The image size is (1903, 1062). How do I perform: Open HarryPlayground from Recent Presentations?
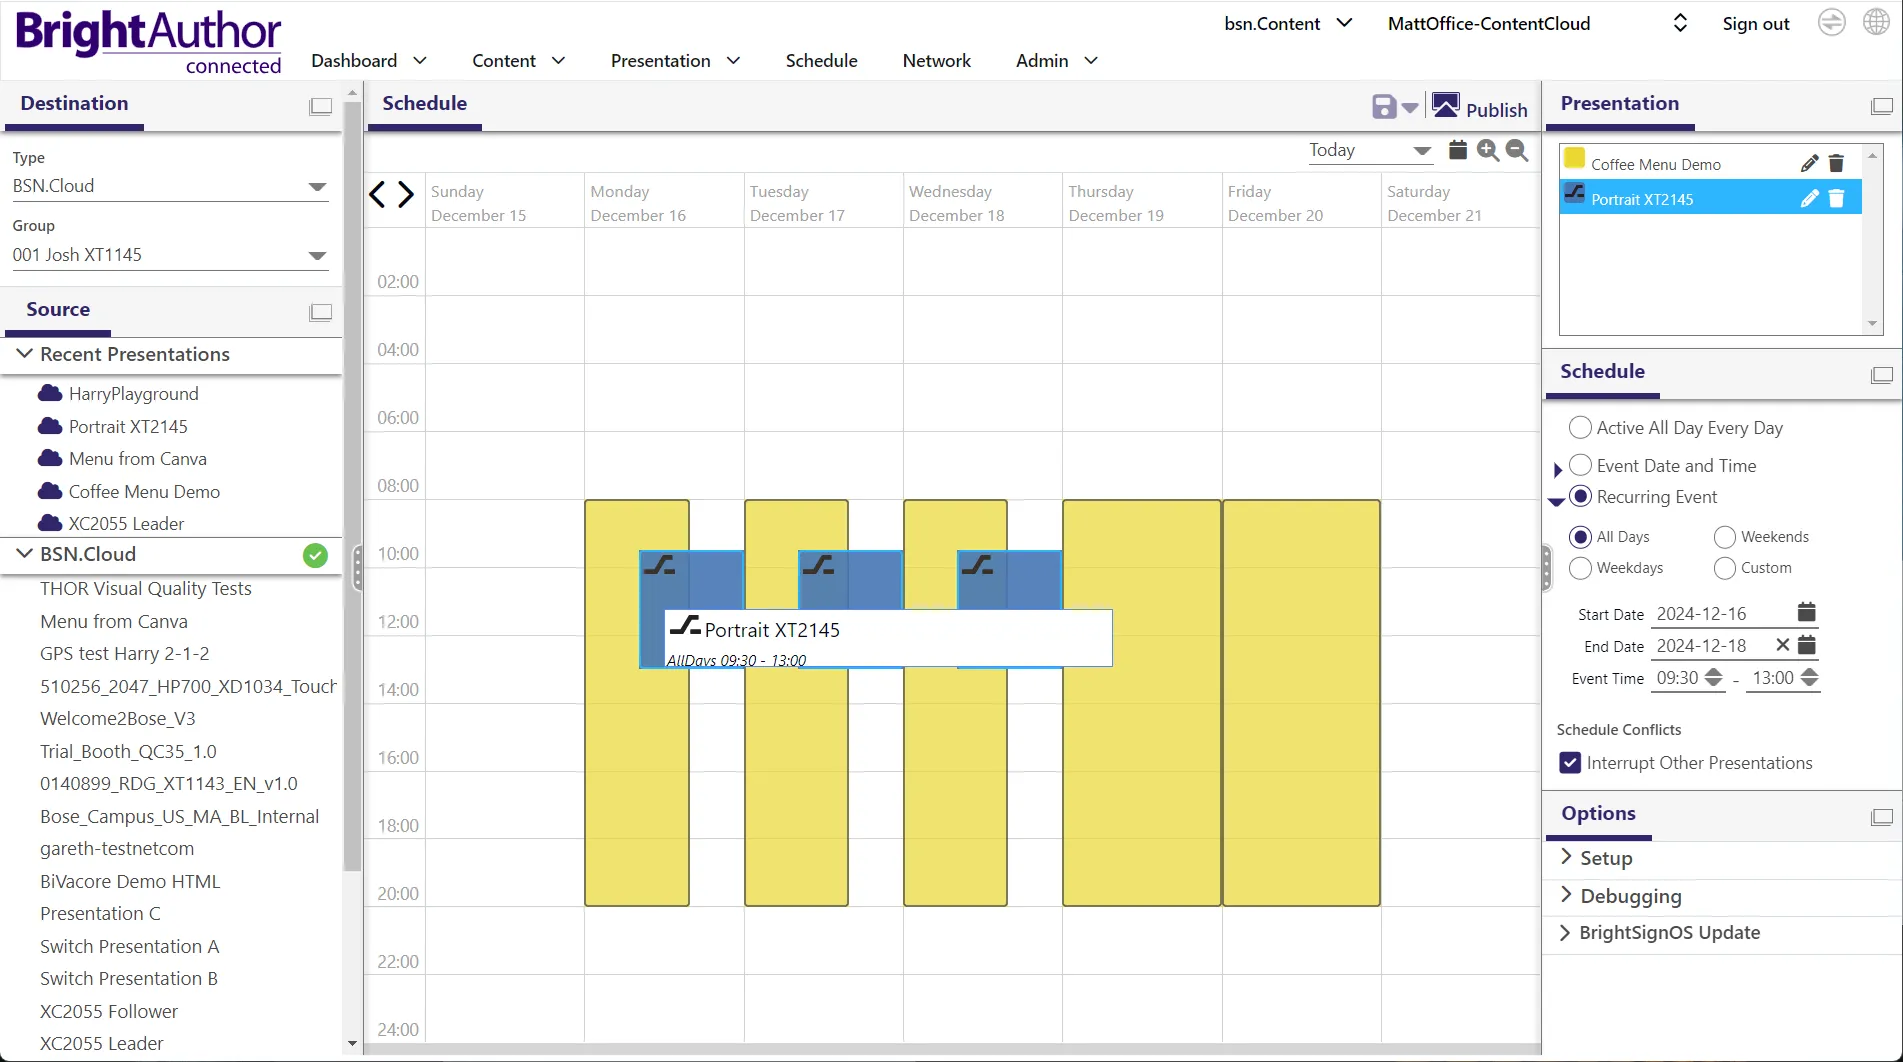tap(133, 394)
